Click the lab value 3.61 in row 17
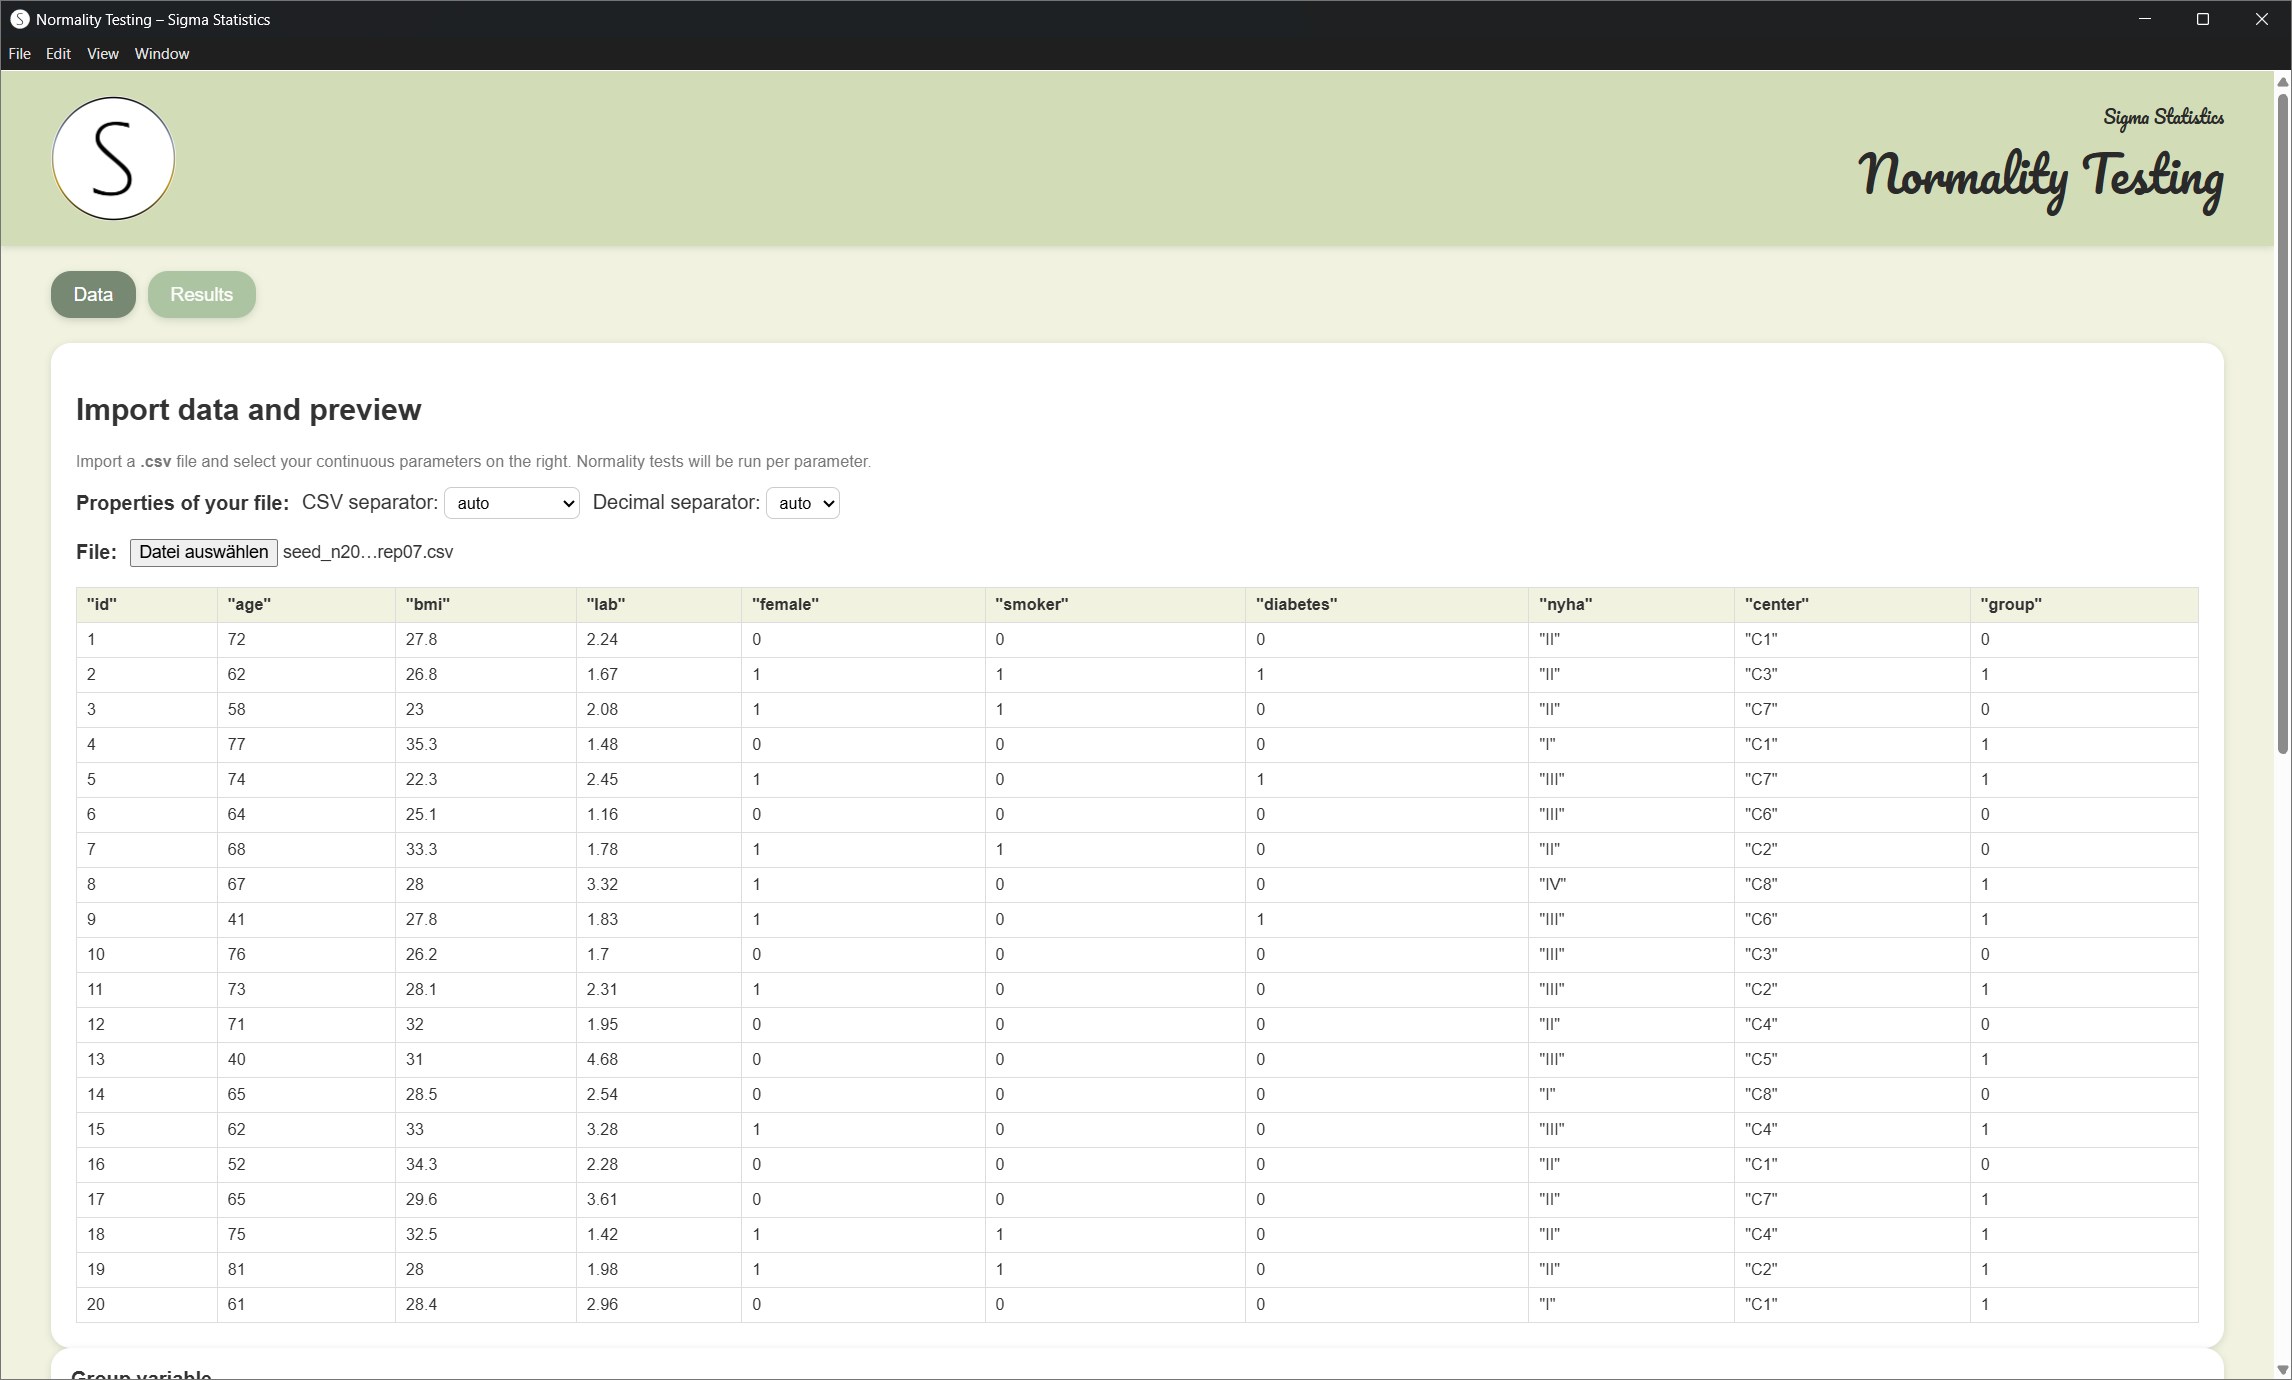The height and width of the screenshot is (1380, 2292). (x=602, y=1199)
